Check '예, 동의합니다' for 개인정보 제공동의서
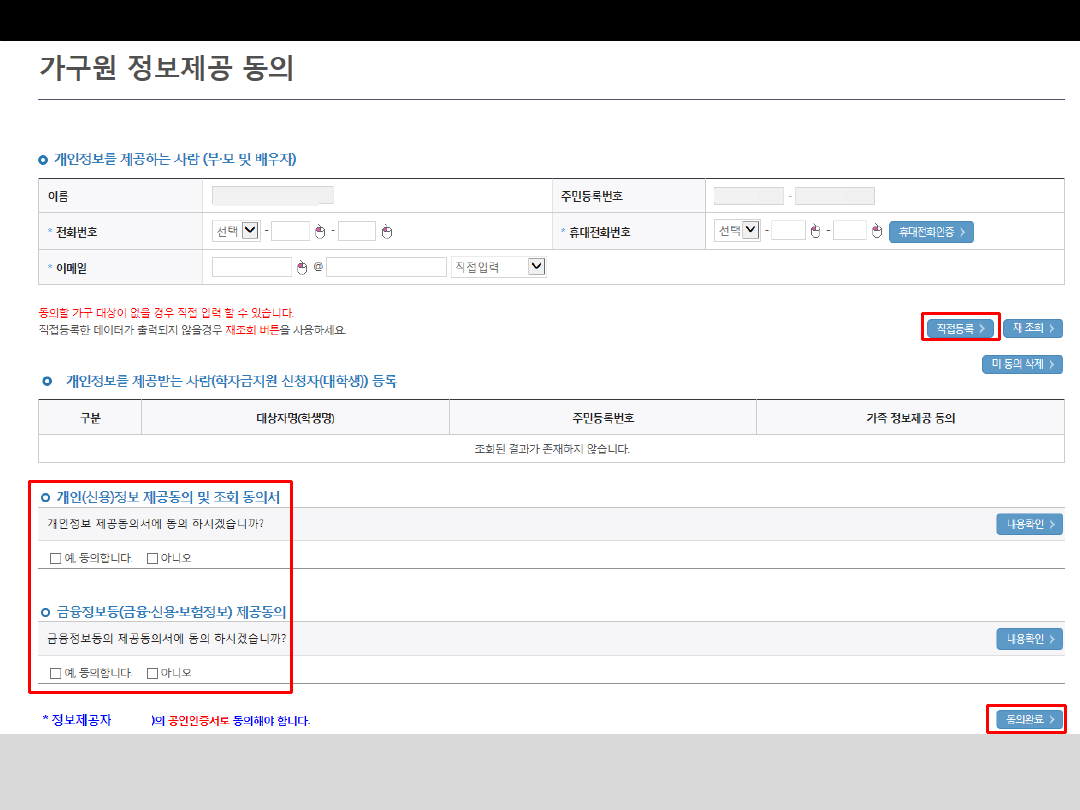Viewport: 1080px width, 810px height. (x=56, y=558)
